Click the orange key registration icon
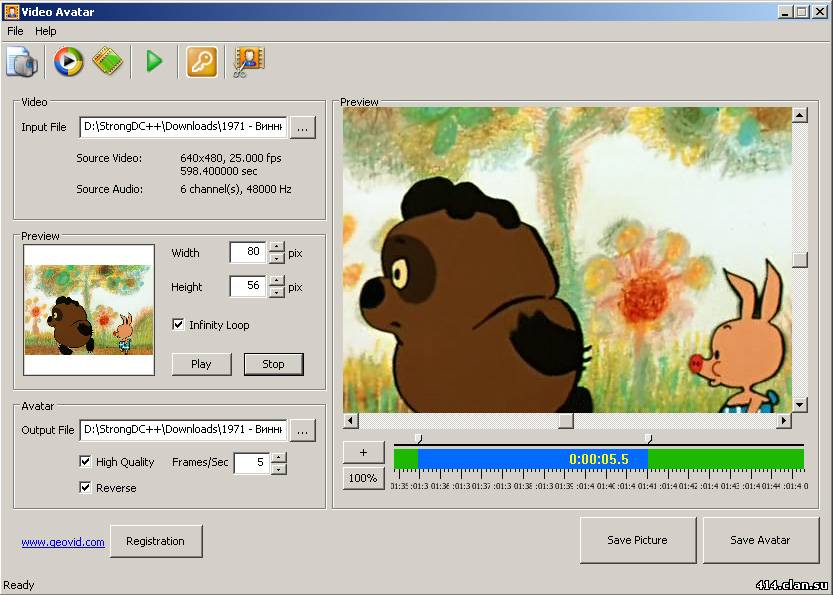 coord(202,62)
